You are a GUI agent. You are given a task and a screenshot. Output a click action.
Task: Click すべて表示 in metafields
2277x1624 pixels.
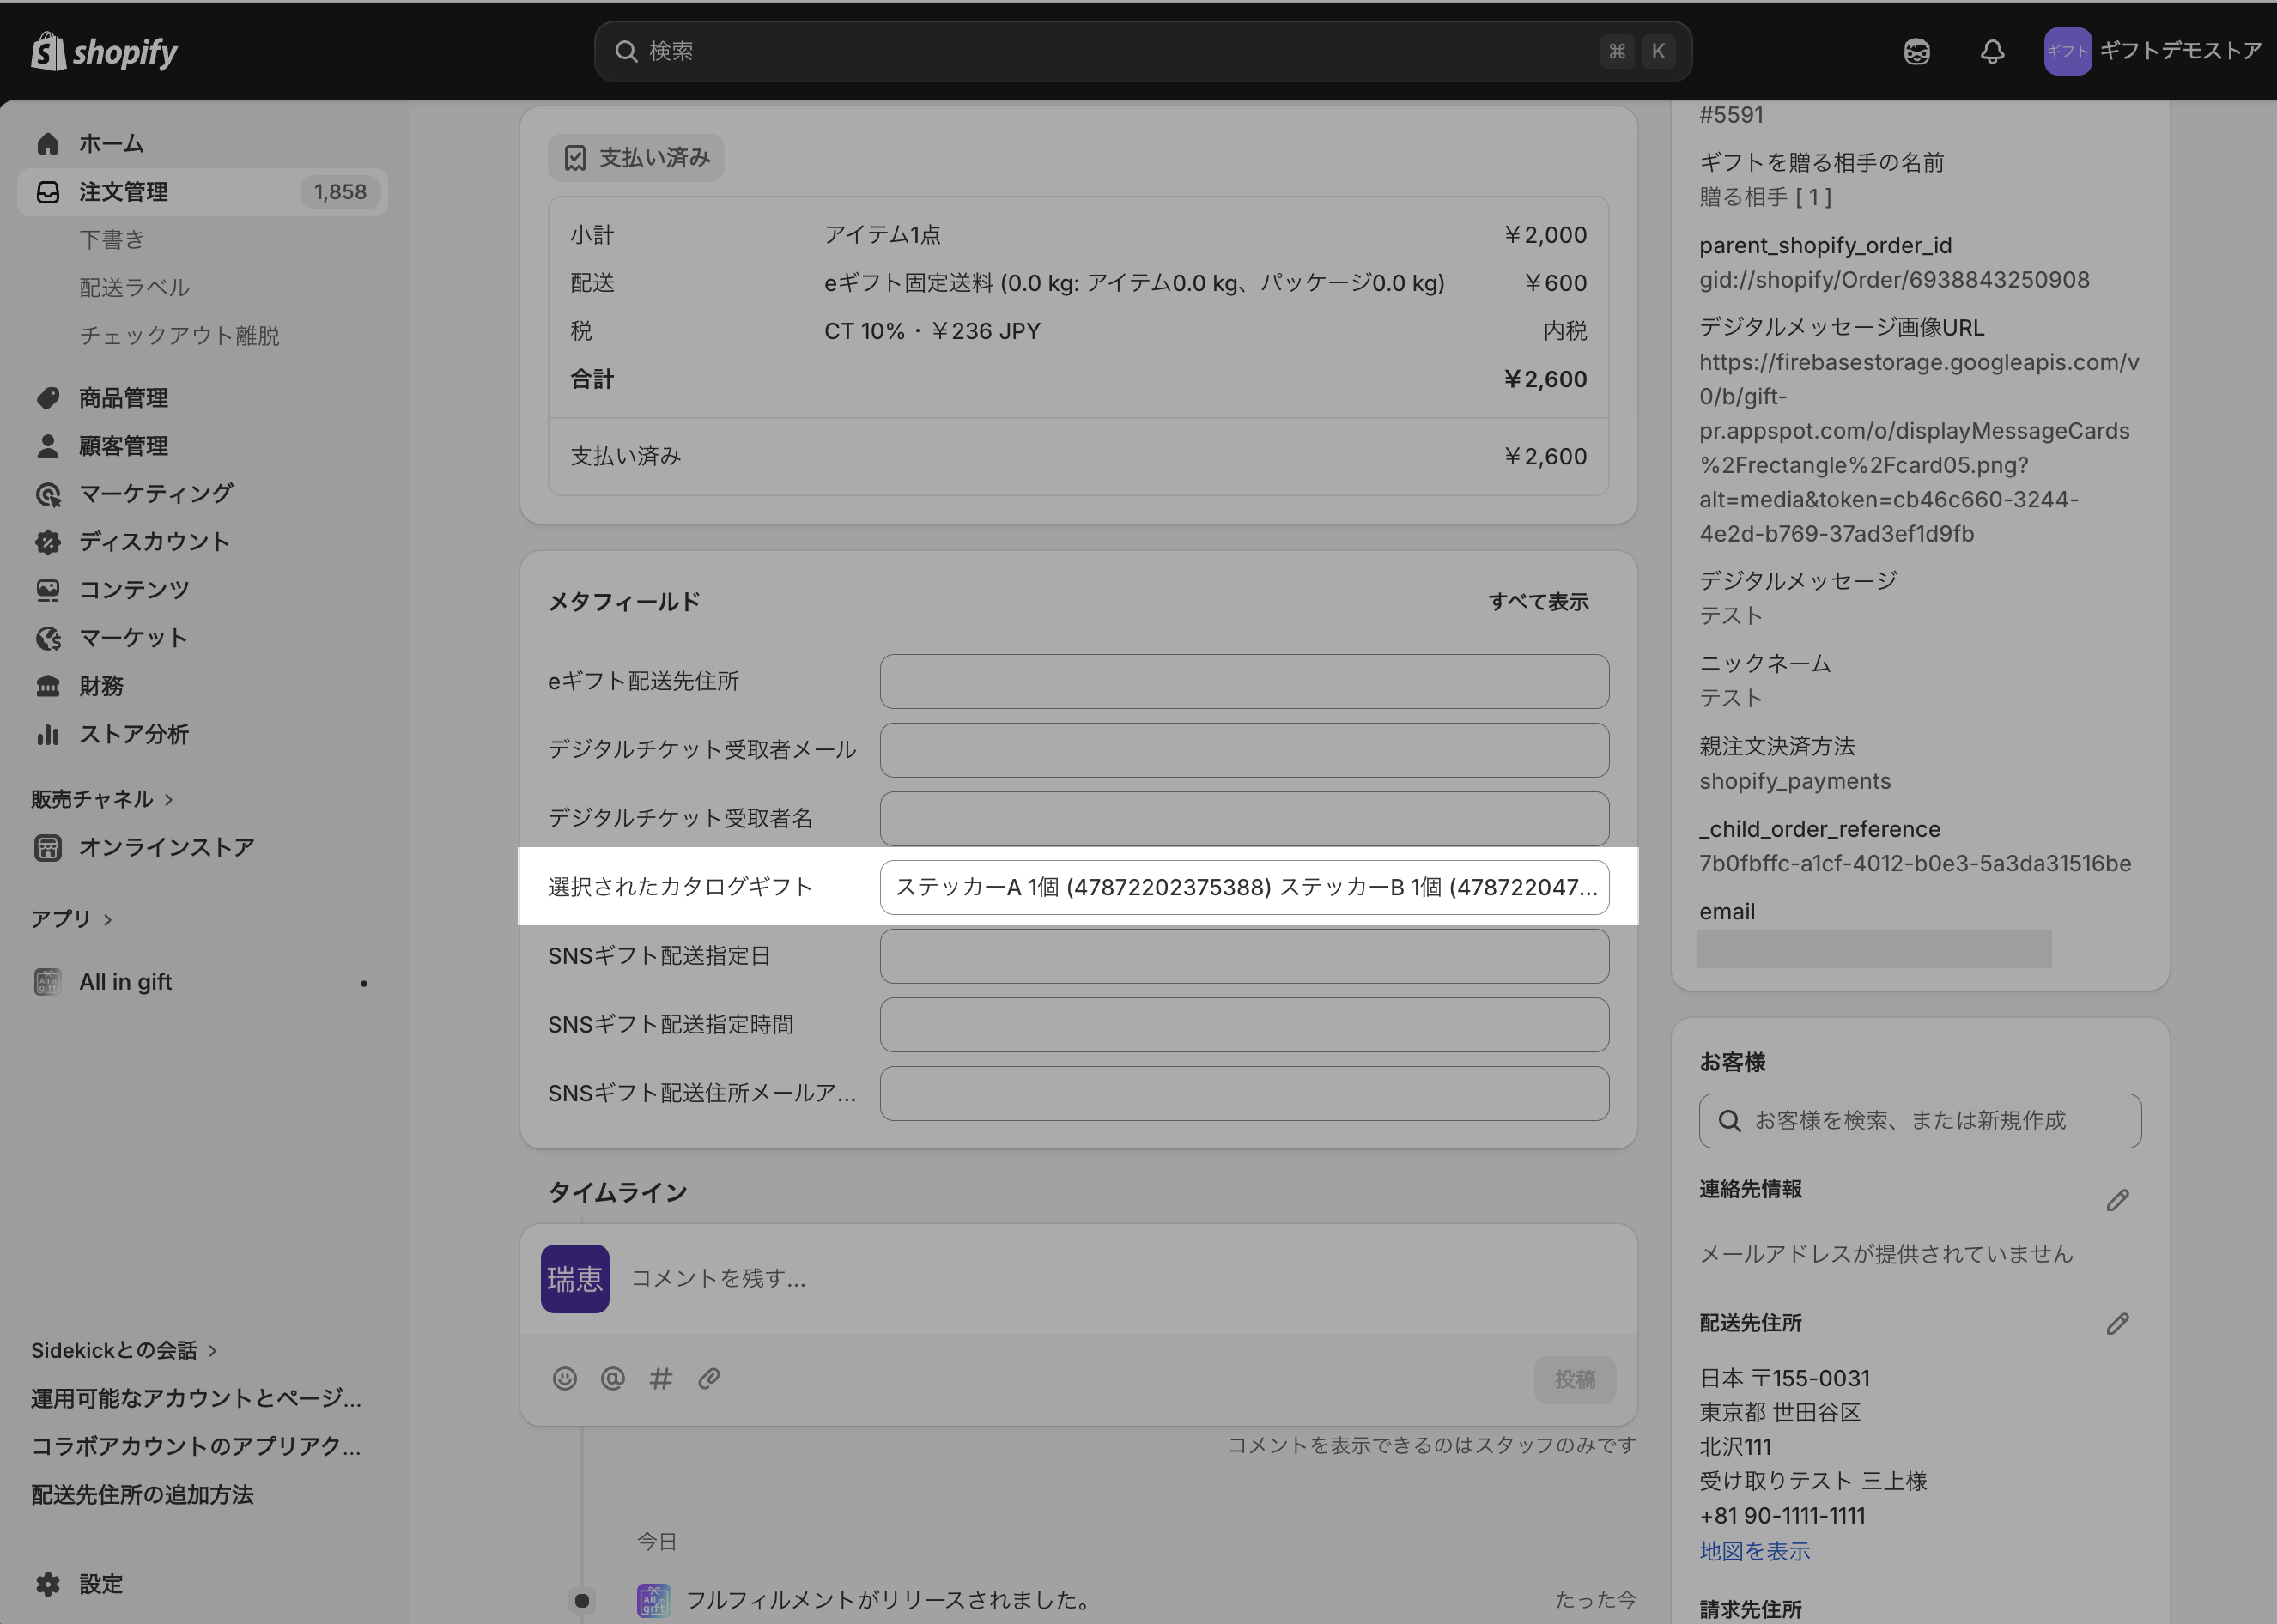tap(1537, 602)
